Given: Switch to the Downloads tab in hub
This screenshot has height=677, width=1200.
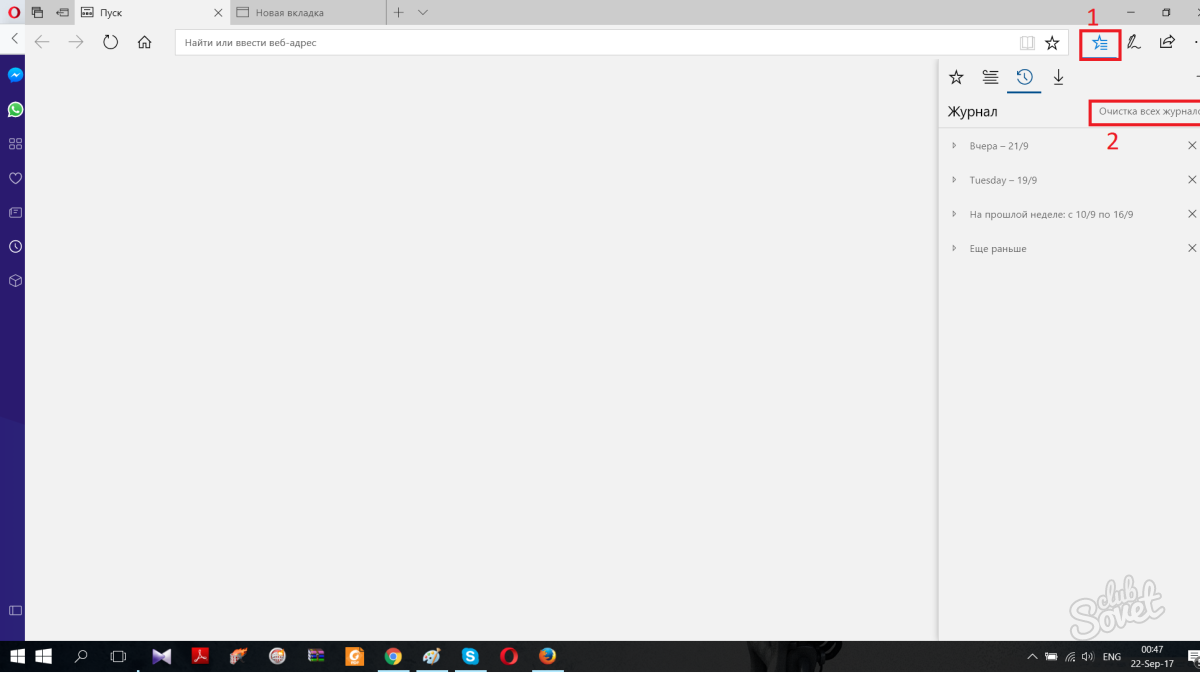Looking at the screenshot, I should point(1058,77).
